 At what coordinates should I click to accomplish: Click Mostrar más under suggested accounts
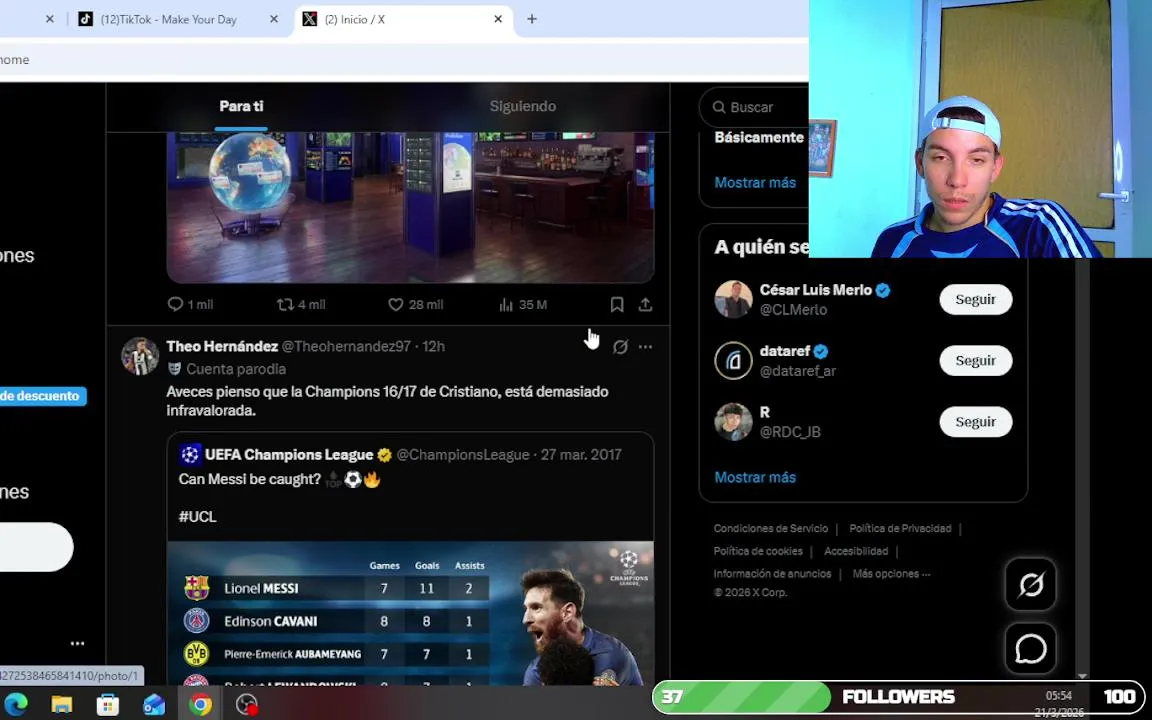(x=755, y=478)
